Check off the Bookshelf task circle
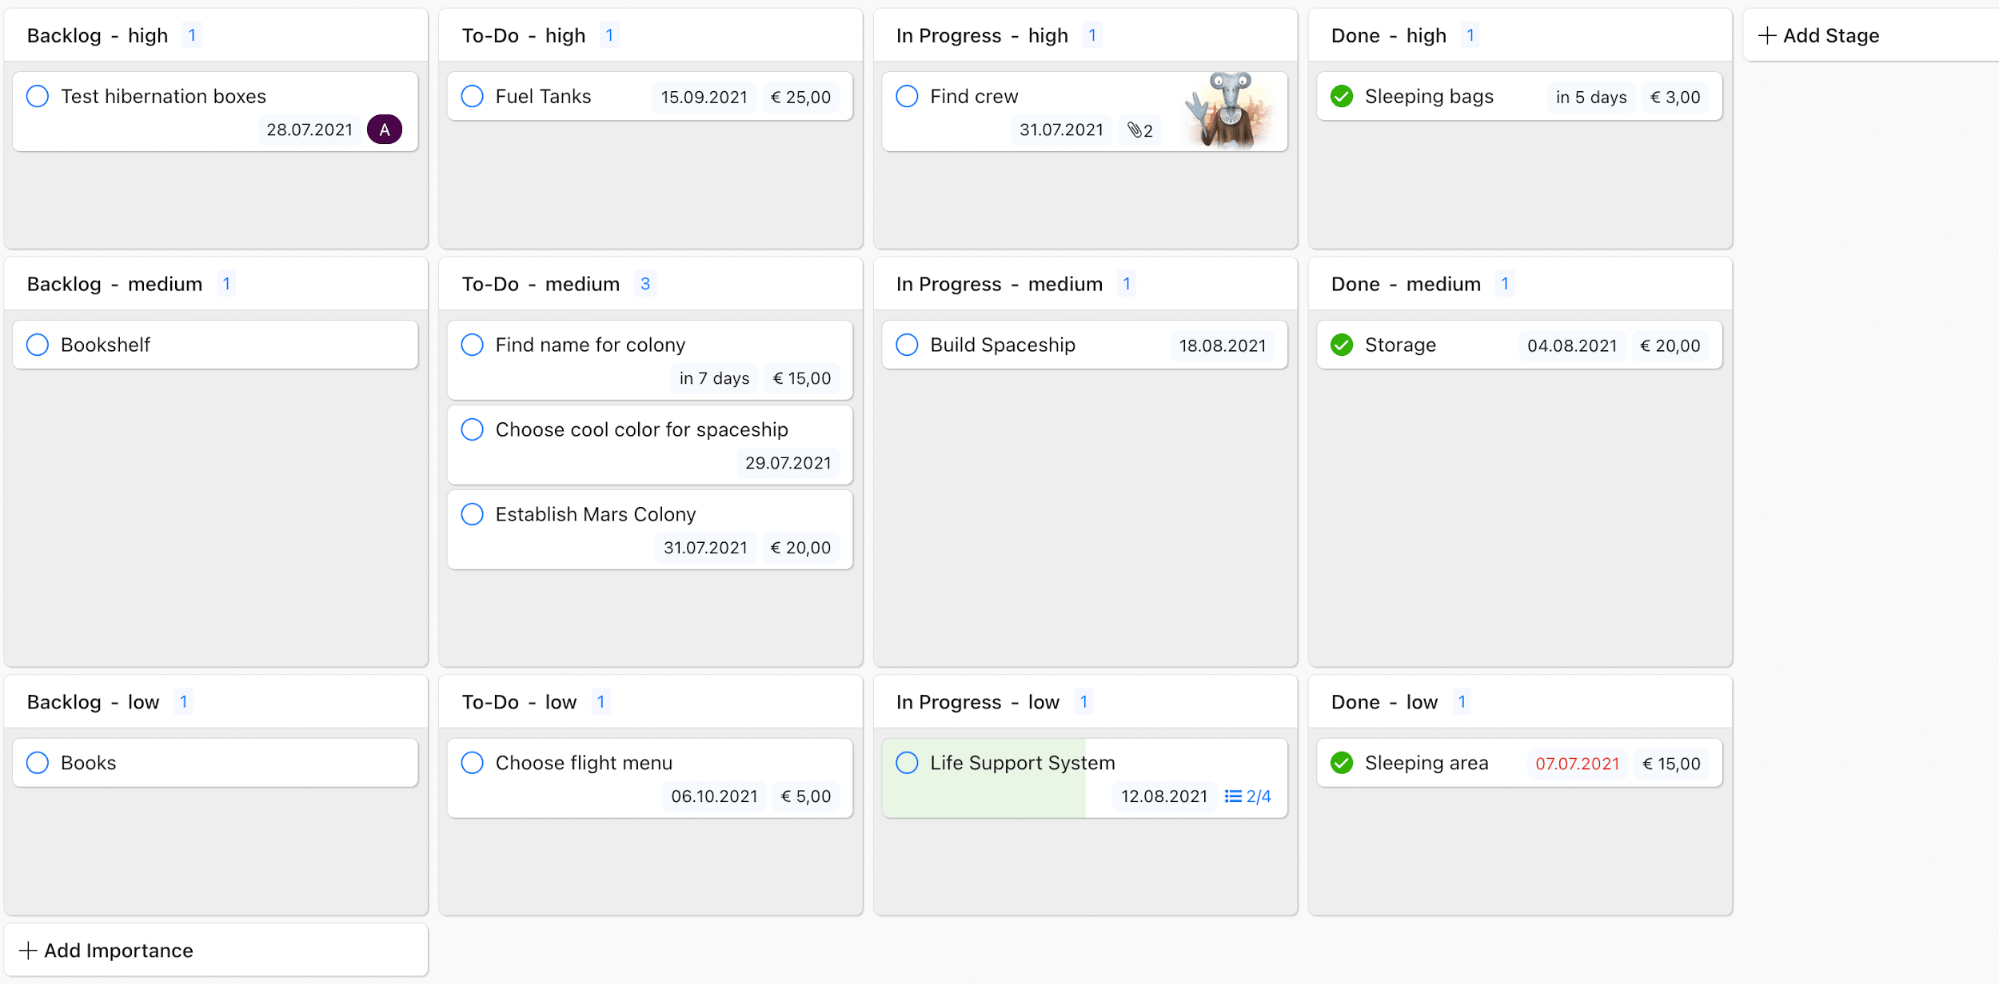Image resolution: width=1999 pixels, height=985 pixels. (x=38, y=345)
